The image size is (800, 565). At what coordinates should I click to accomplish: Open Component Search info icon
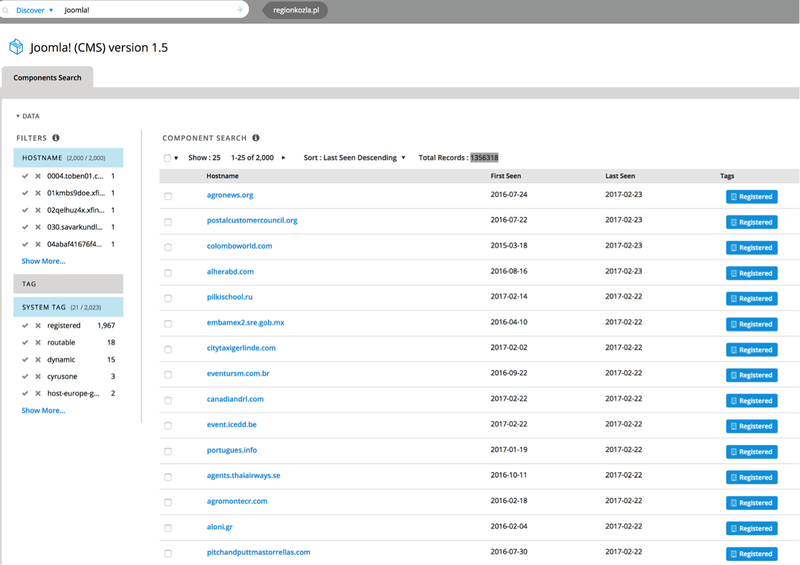point(256,138)
